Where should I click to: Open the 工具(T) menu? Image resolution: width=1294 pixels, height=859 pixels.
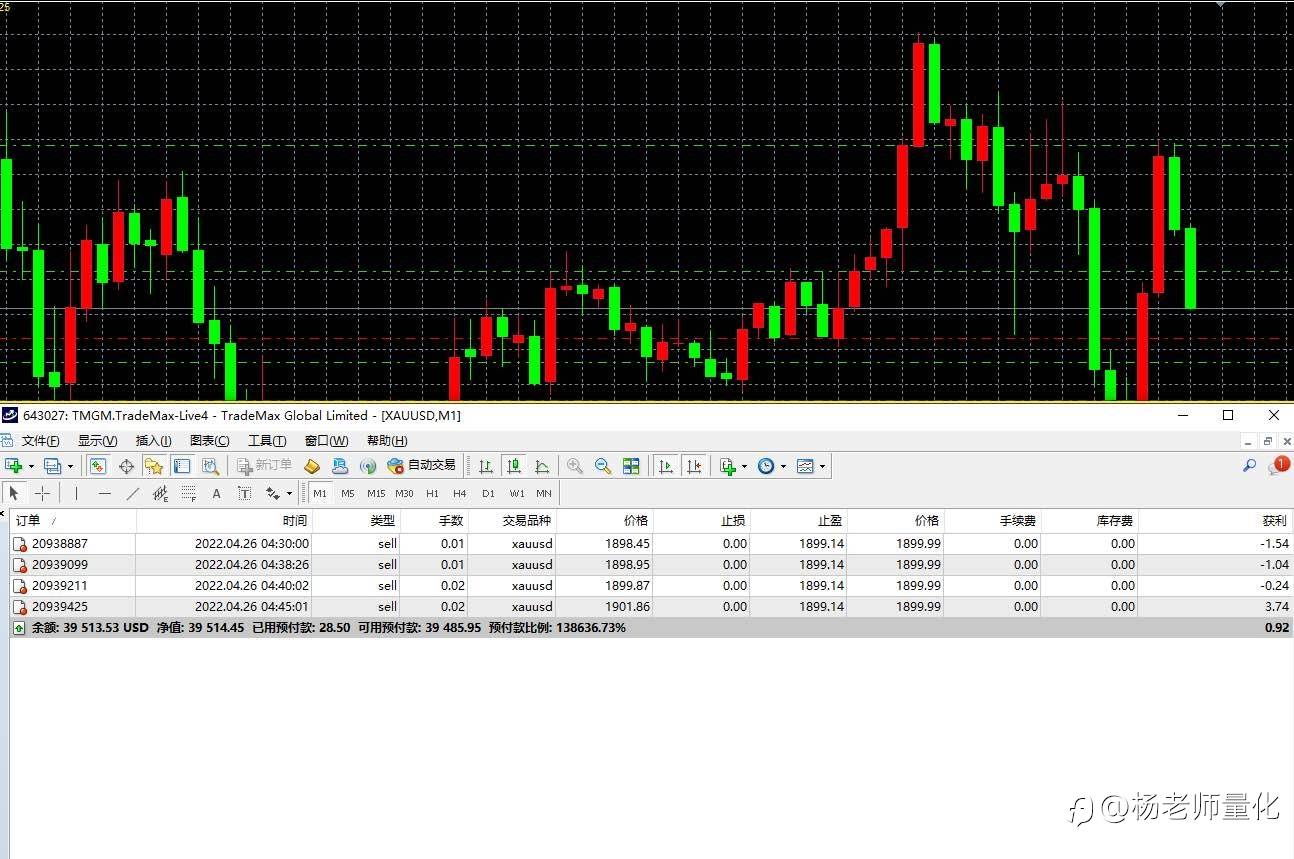tap(267, 441)
